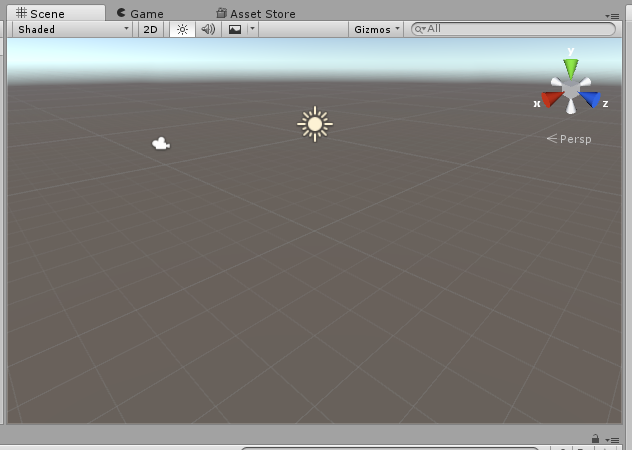The width and height of the screenshot is (632, 450).
Task: Open the Scene panel options menu
Action: (612, 16)
